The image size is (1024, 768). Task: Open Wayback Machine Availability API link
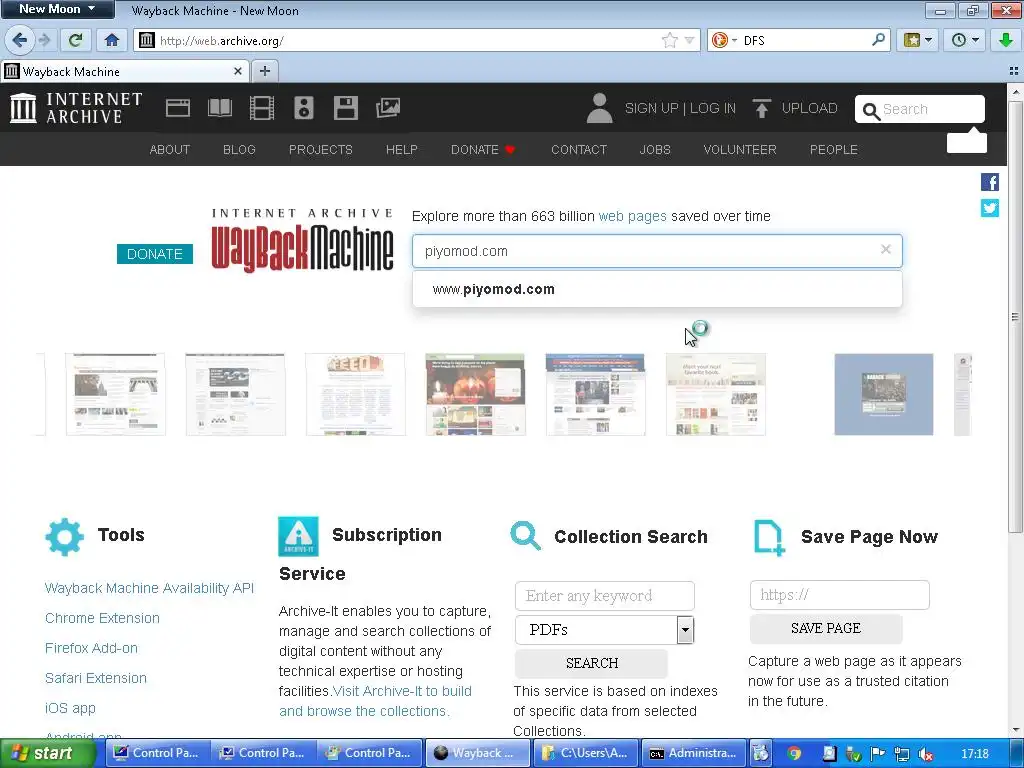[x=149, y=588]
